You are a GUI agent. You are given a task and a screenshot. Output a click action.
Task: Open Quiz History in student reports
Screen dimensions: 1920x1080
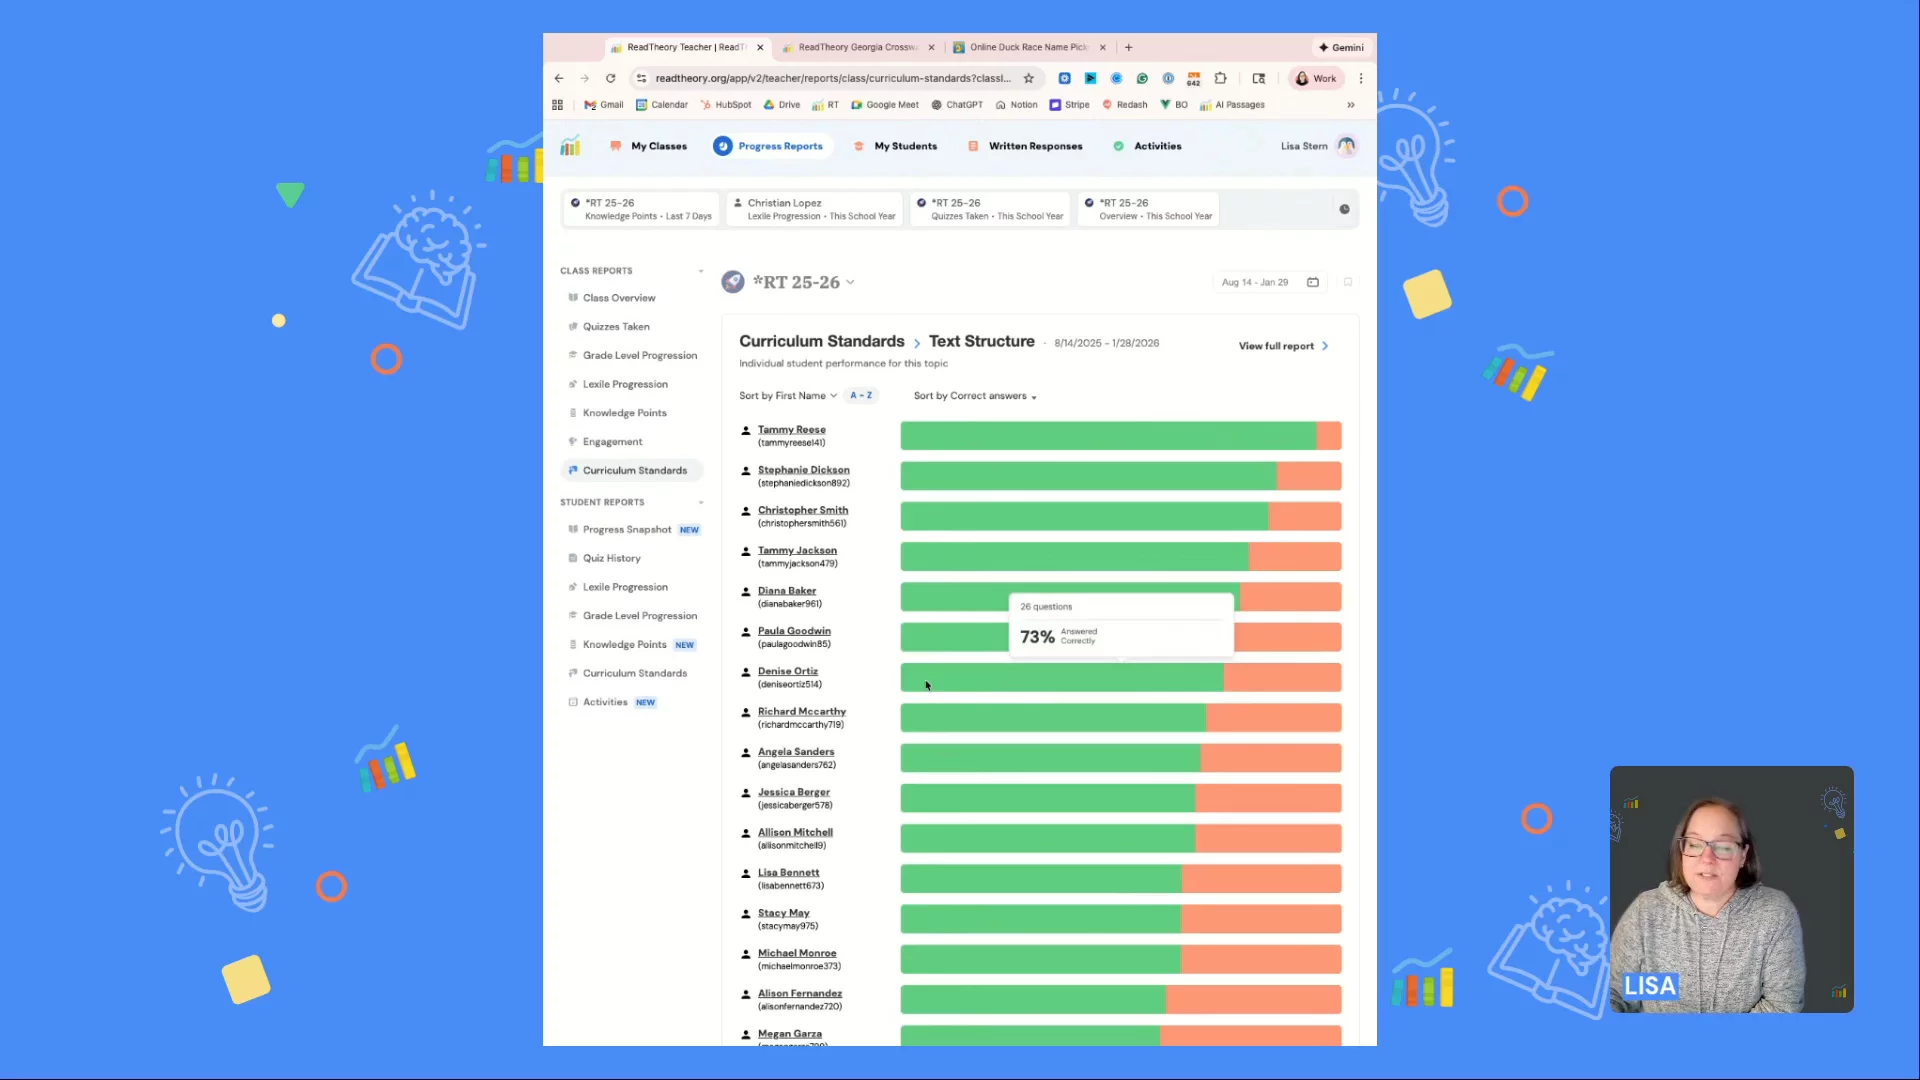tap(611, 558)
